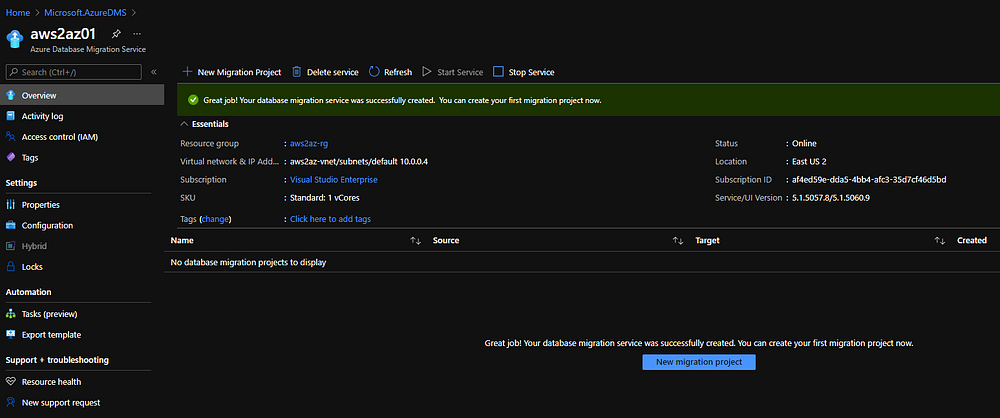The width and height of the screenshot is (1000, 418).
Task: Sort the table by the Name column arrows
Action: click(x=416, y=241)
